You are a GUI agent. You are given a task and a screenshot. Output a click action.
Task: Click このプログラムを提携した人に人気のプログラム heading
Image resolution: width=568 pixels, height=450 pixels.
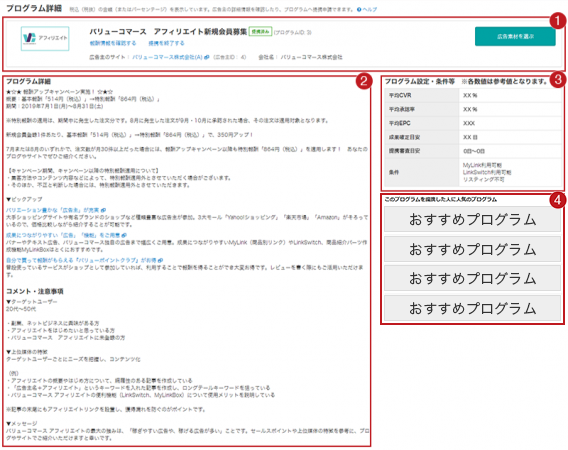pos(440,199)
